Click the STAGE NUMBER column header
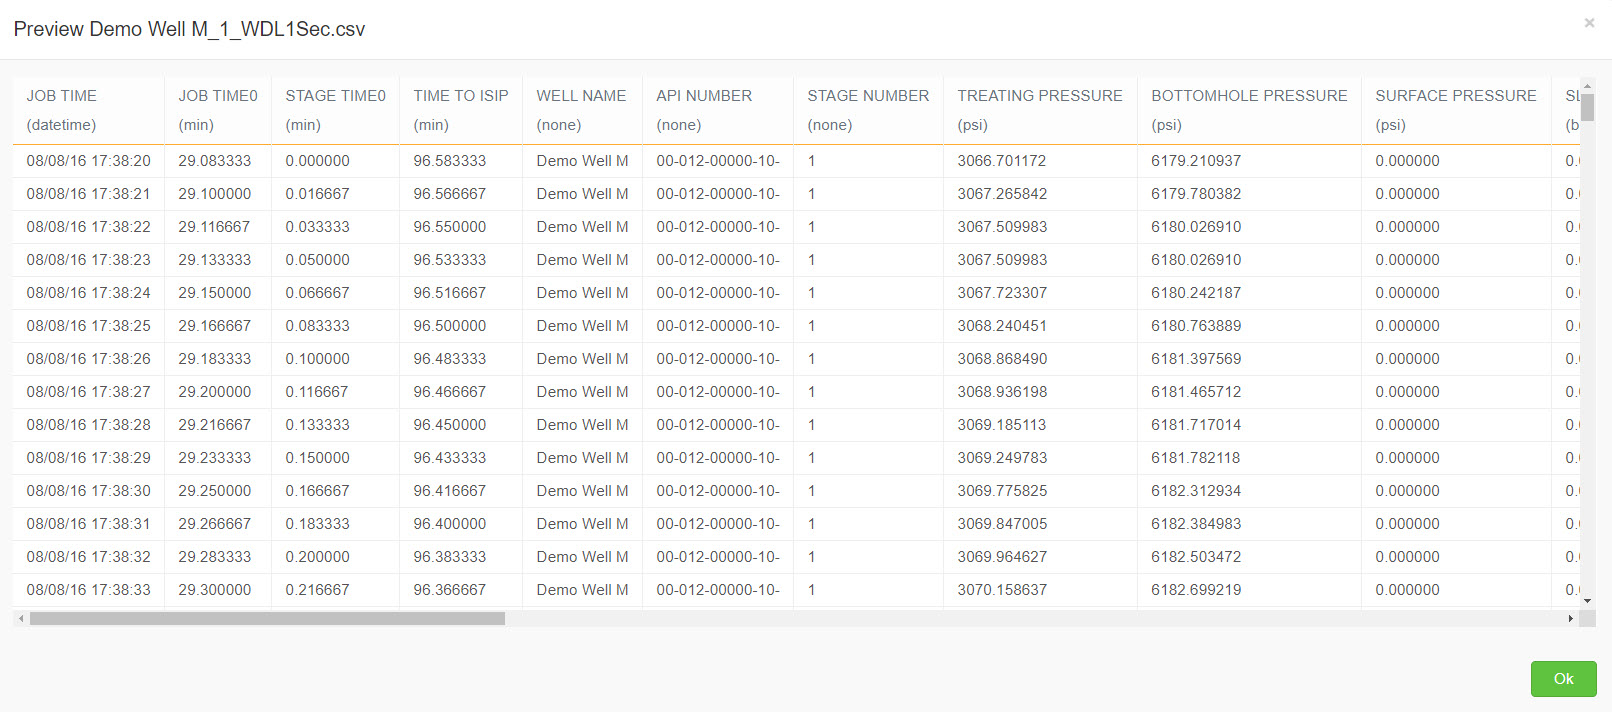Viewport: 1612px width, 712px height. (x=868, y=96)
